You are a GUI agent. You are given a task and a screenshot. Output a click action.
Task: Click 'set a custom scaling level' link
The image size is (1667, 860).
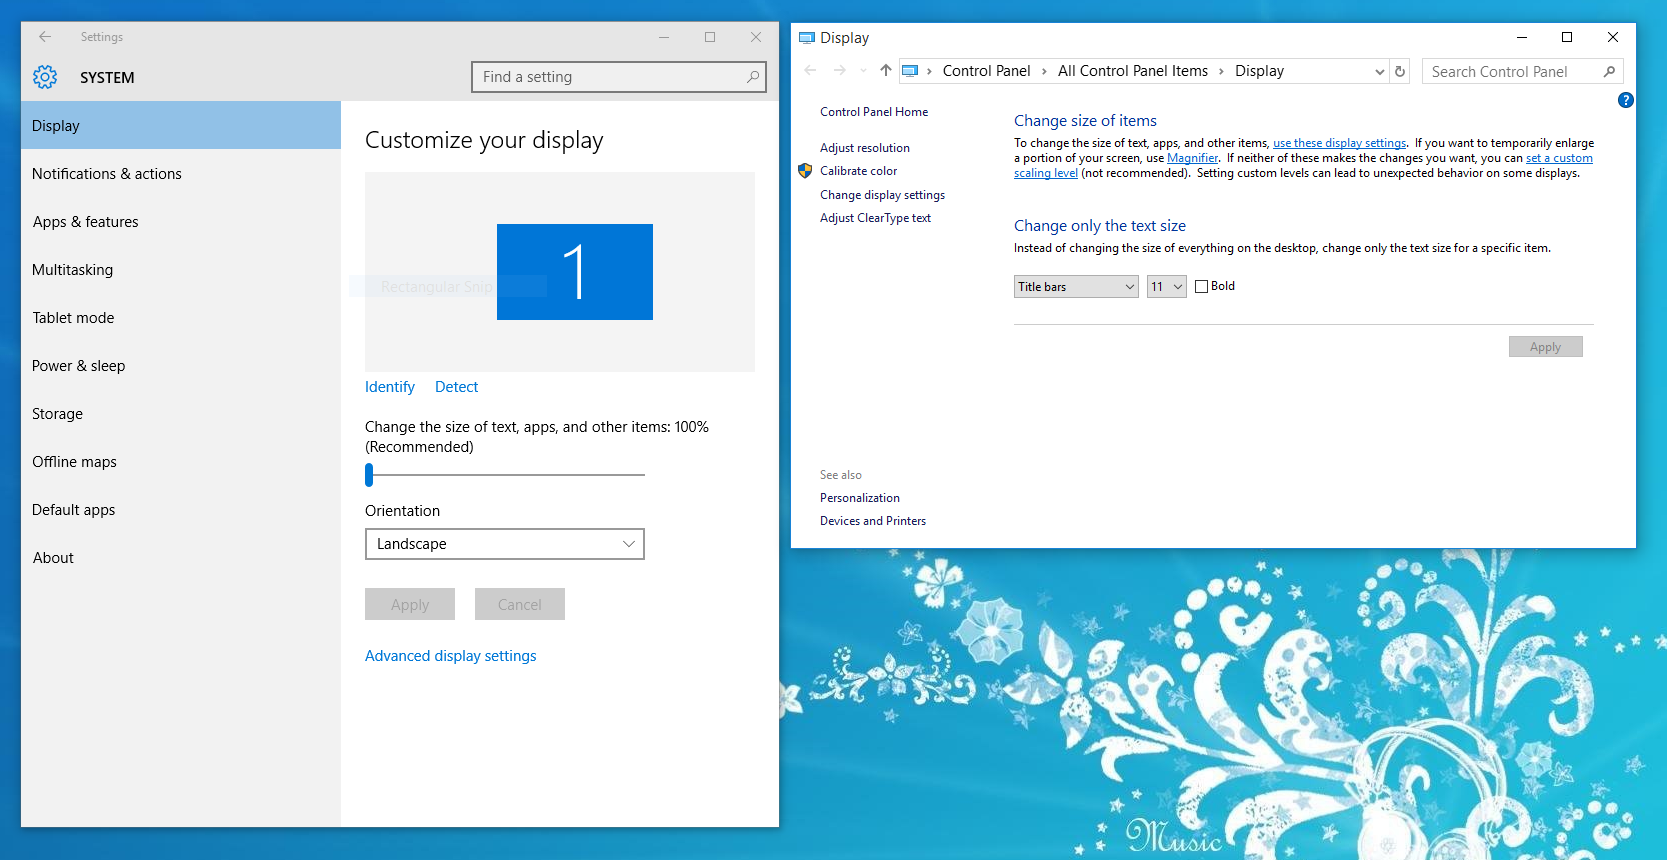(x=1559, y=158)
